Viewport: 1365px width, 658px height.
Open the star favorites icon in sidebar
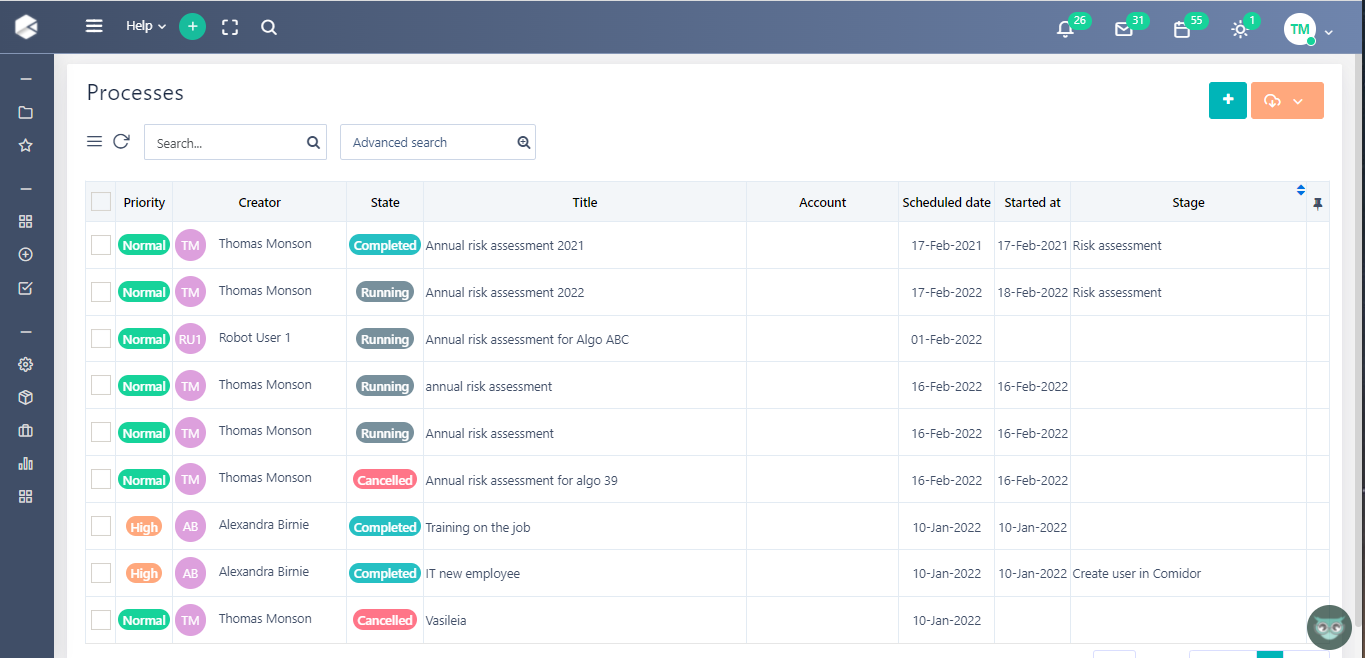(x=26, y=145)
